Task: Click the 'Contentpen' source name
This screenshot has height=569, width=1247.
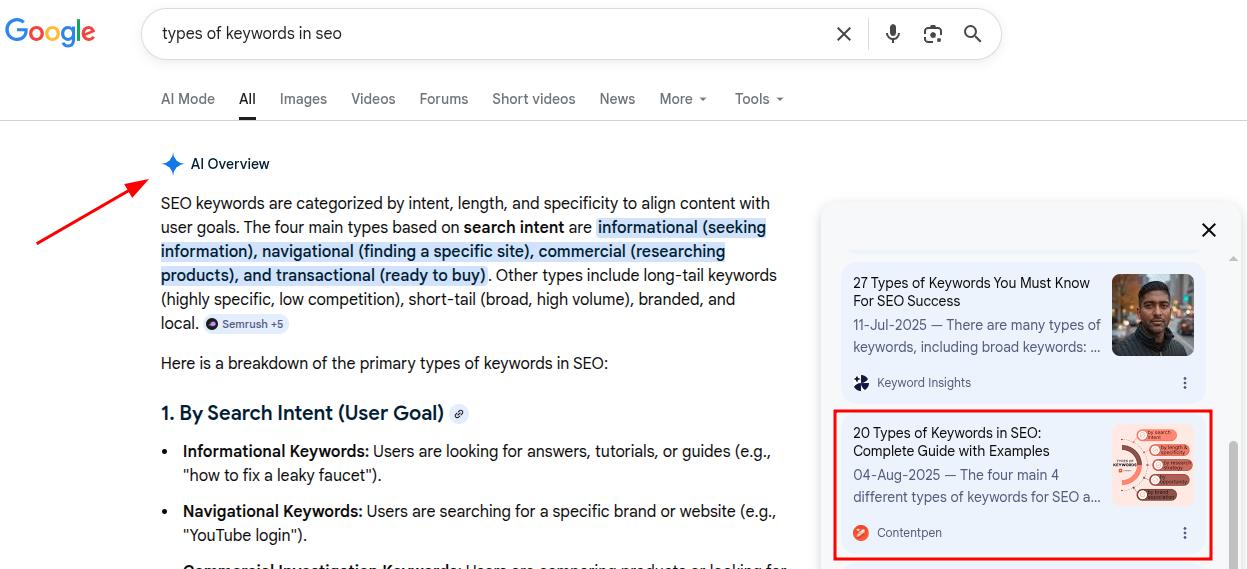Action: point(909,533)
